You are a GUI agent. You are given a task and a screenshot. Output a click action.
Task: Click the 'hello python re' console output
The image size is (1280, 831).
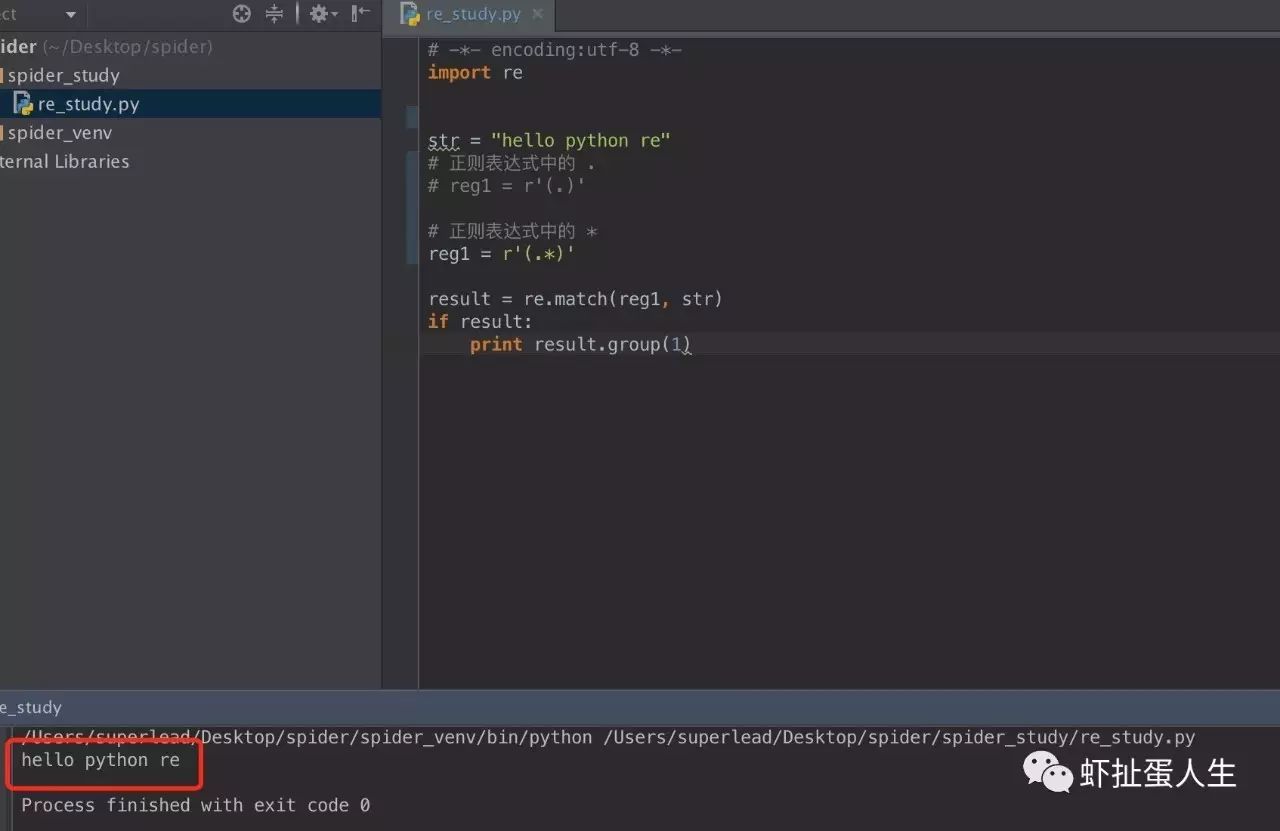click(100, 760)
